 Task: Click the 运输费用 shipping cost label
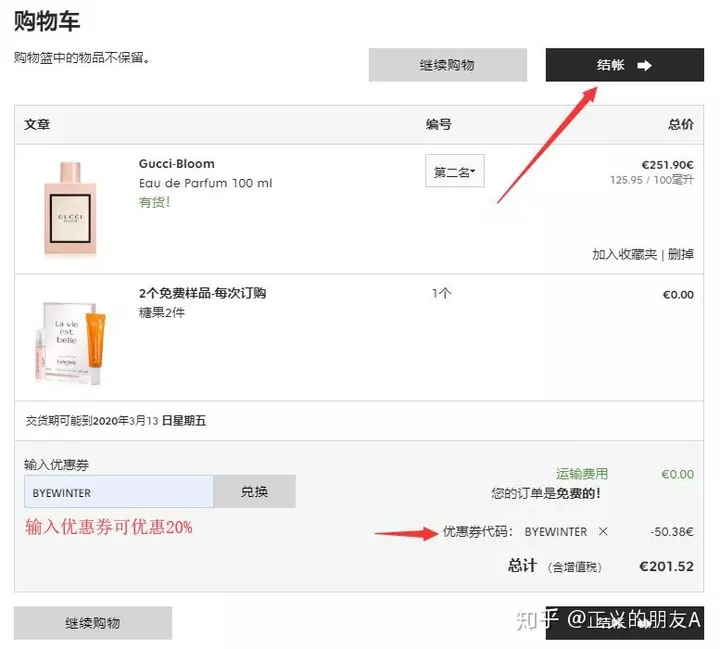(x=582, y=474)
